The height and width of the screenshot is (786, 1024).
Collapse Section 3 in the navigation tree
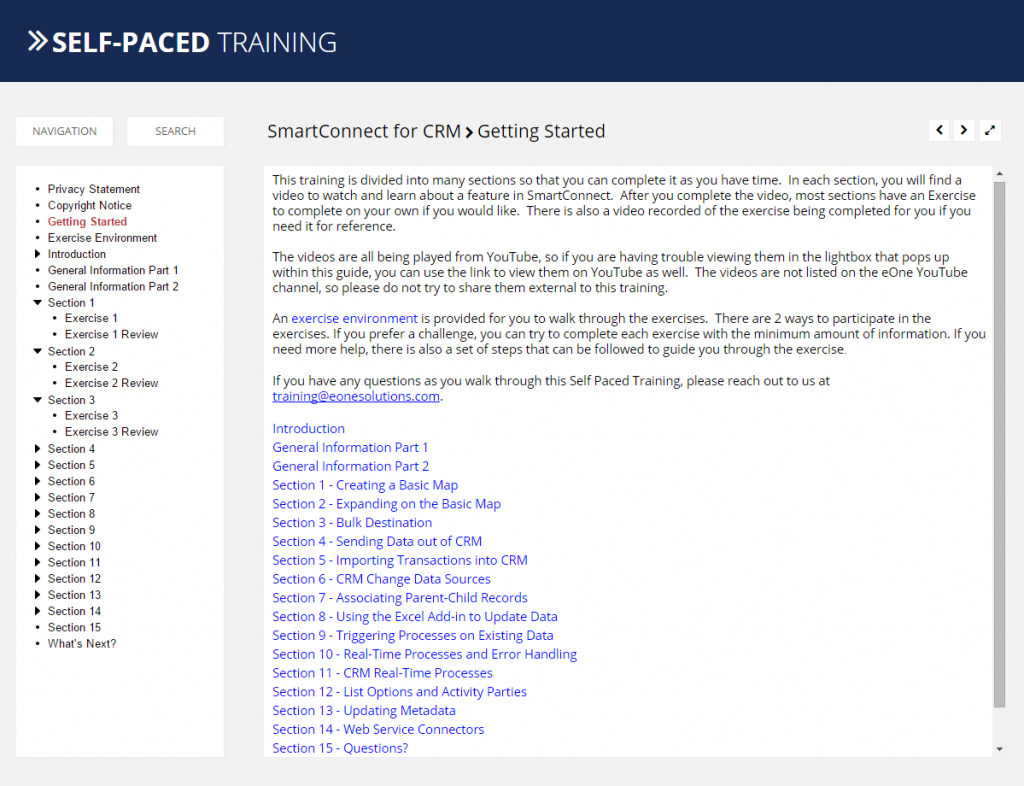pos(37,400)
